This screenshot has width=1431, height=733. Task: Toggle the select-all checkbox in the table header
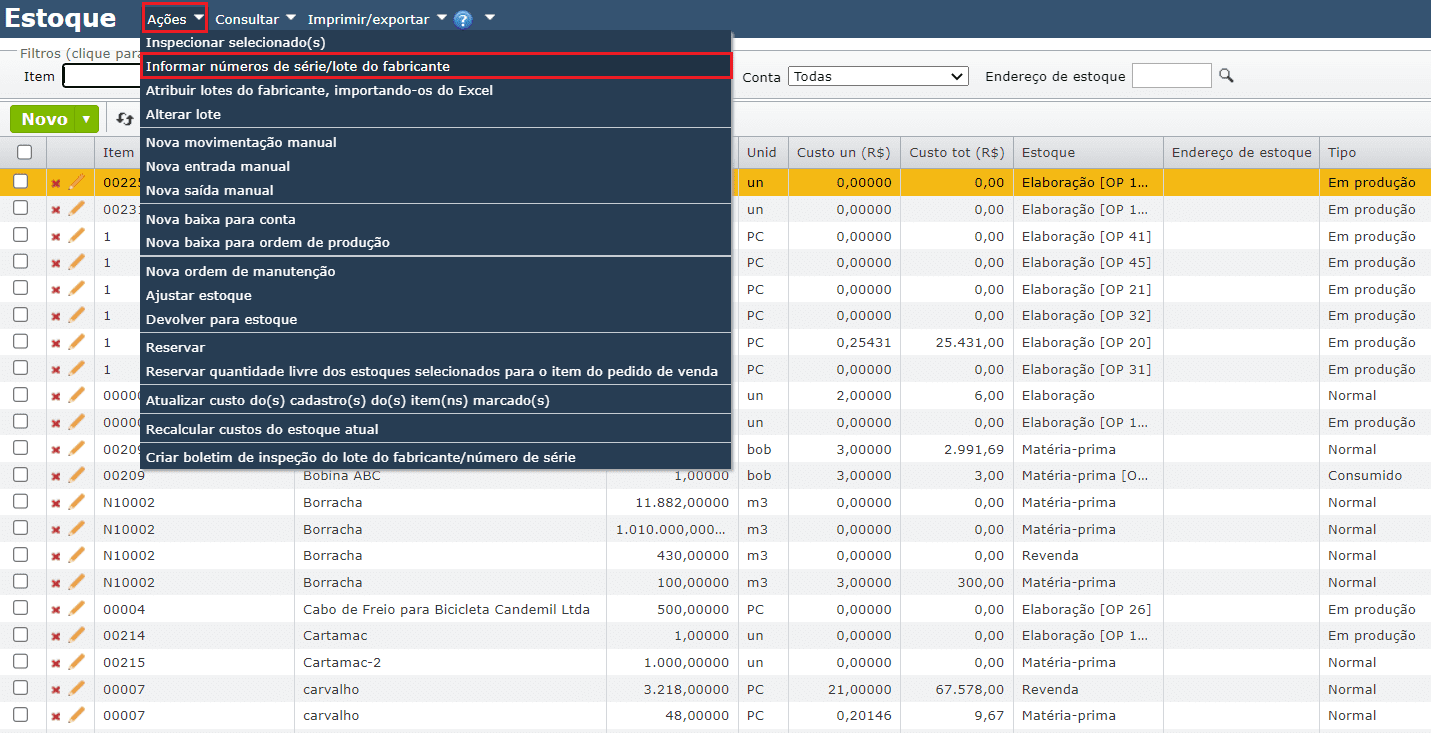(25, 153)
